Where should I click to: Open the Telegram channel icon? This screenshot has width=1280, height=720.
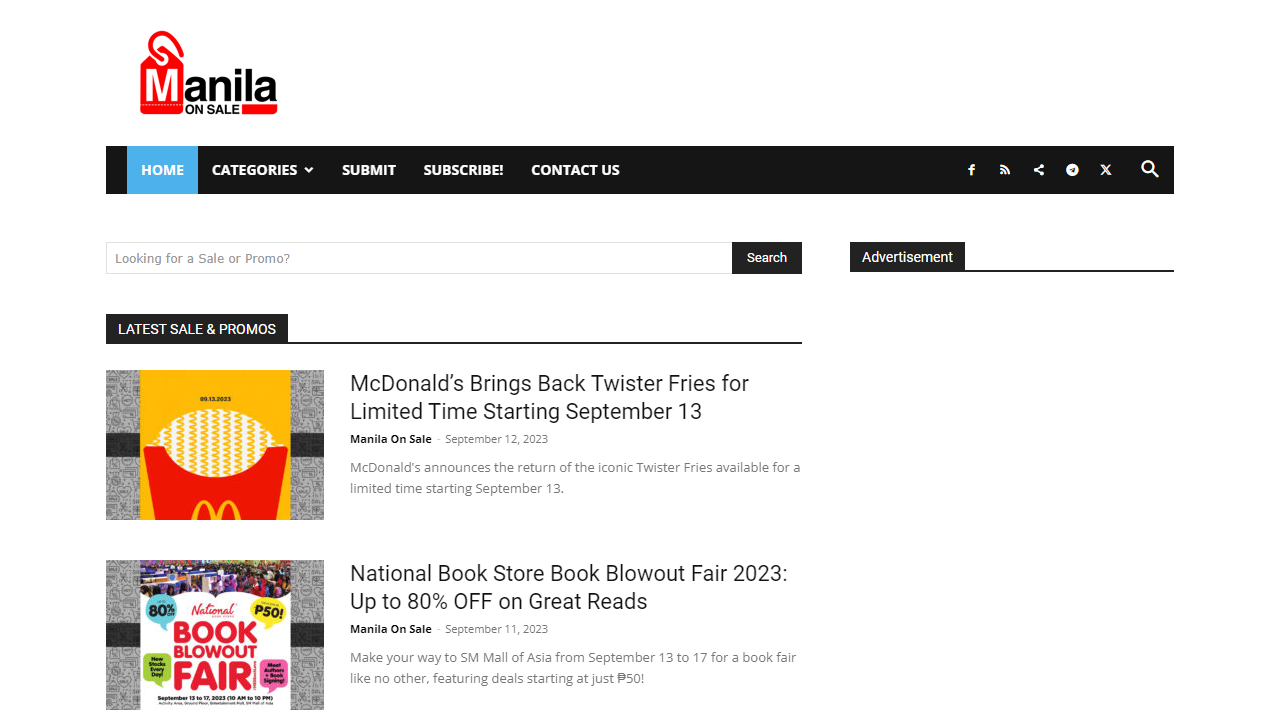pos(1072,170)
